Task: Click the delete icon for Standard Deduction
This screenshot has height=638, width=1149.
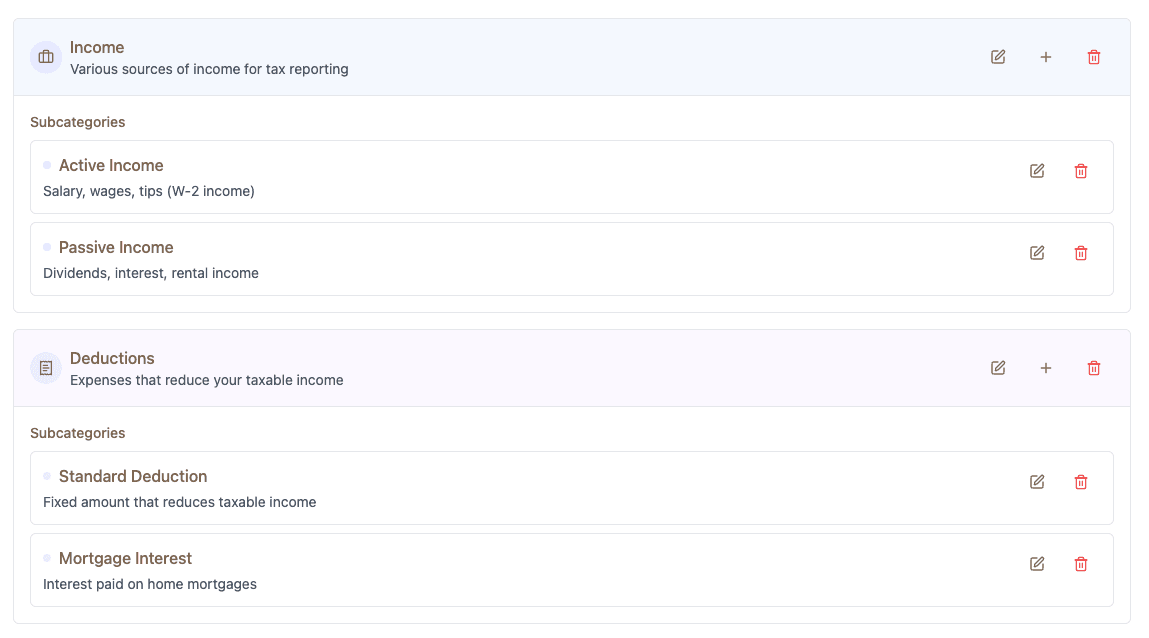Action: (x=1081, y=481)
